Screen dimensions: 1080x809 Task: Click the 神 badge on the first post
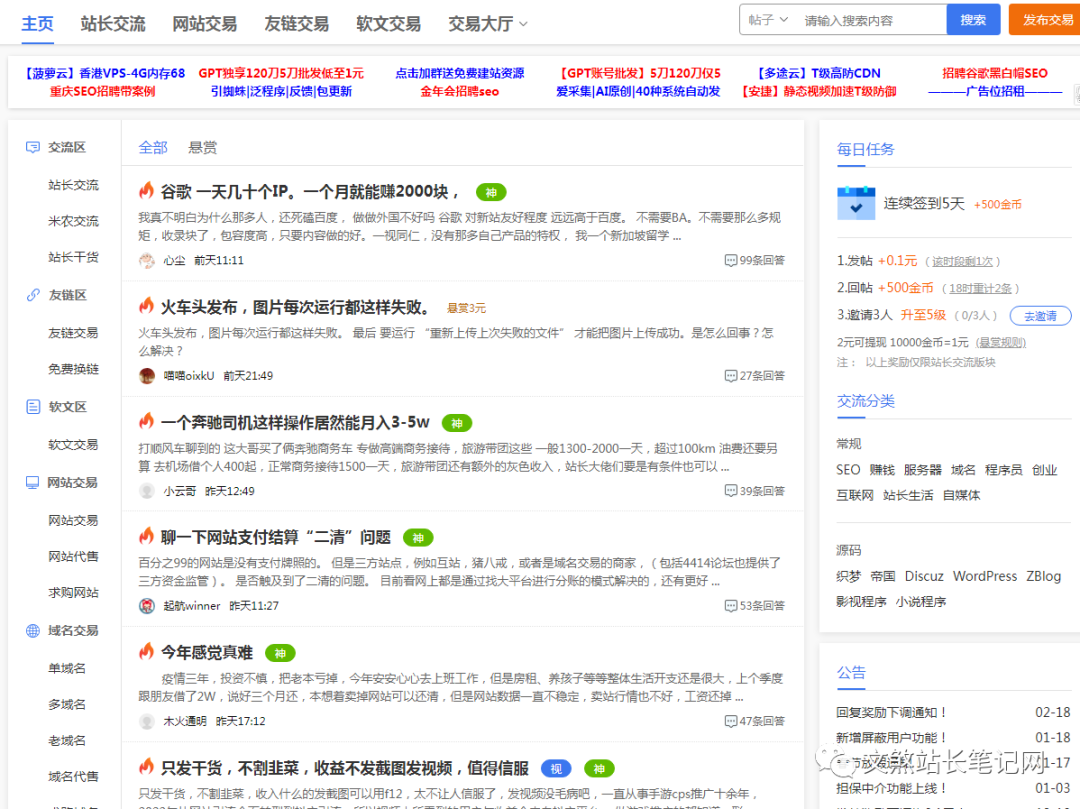click(491, 191)
